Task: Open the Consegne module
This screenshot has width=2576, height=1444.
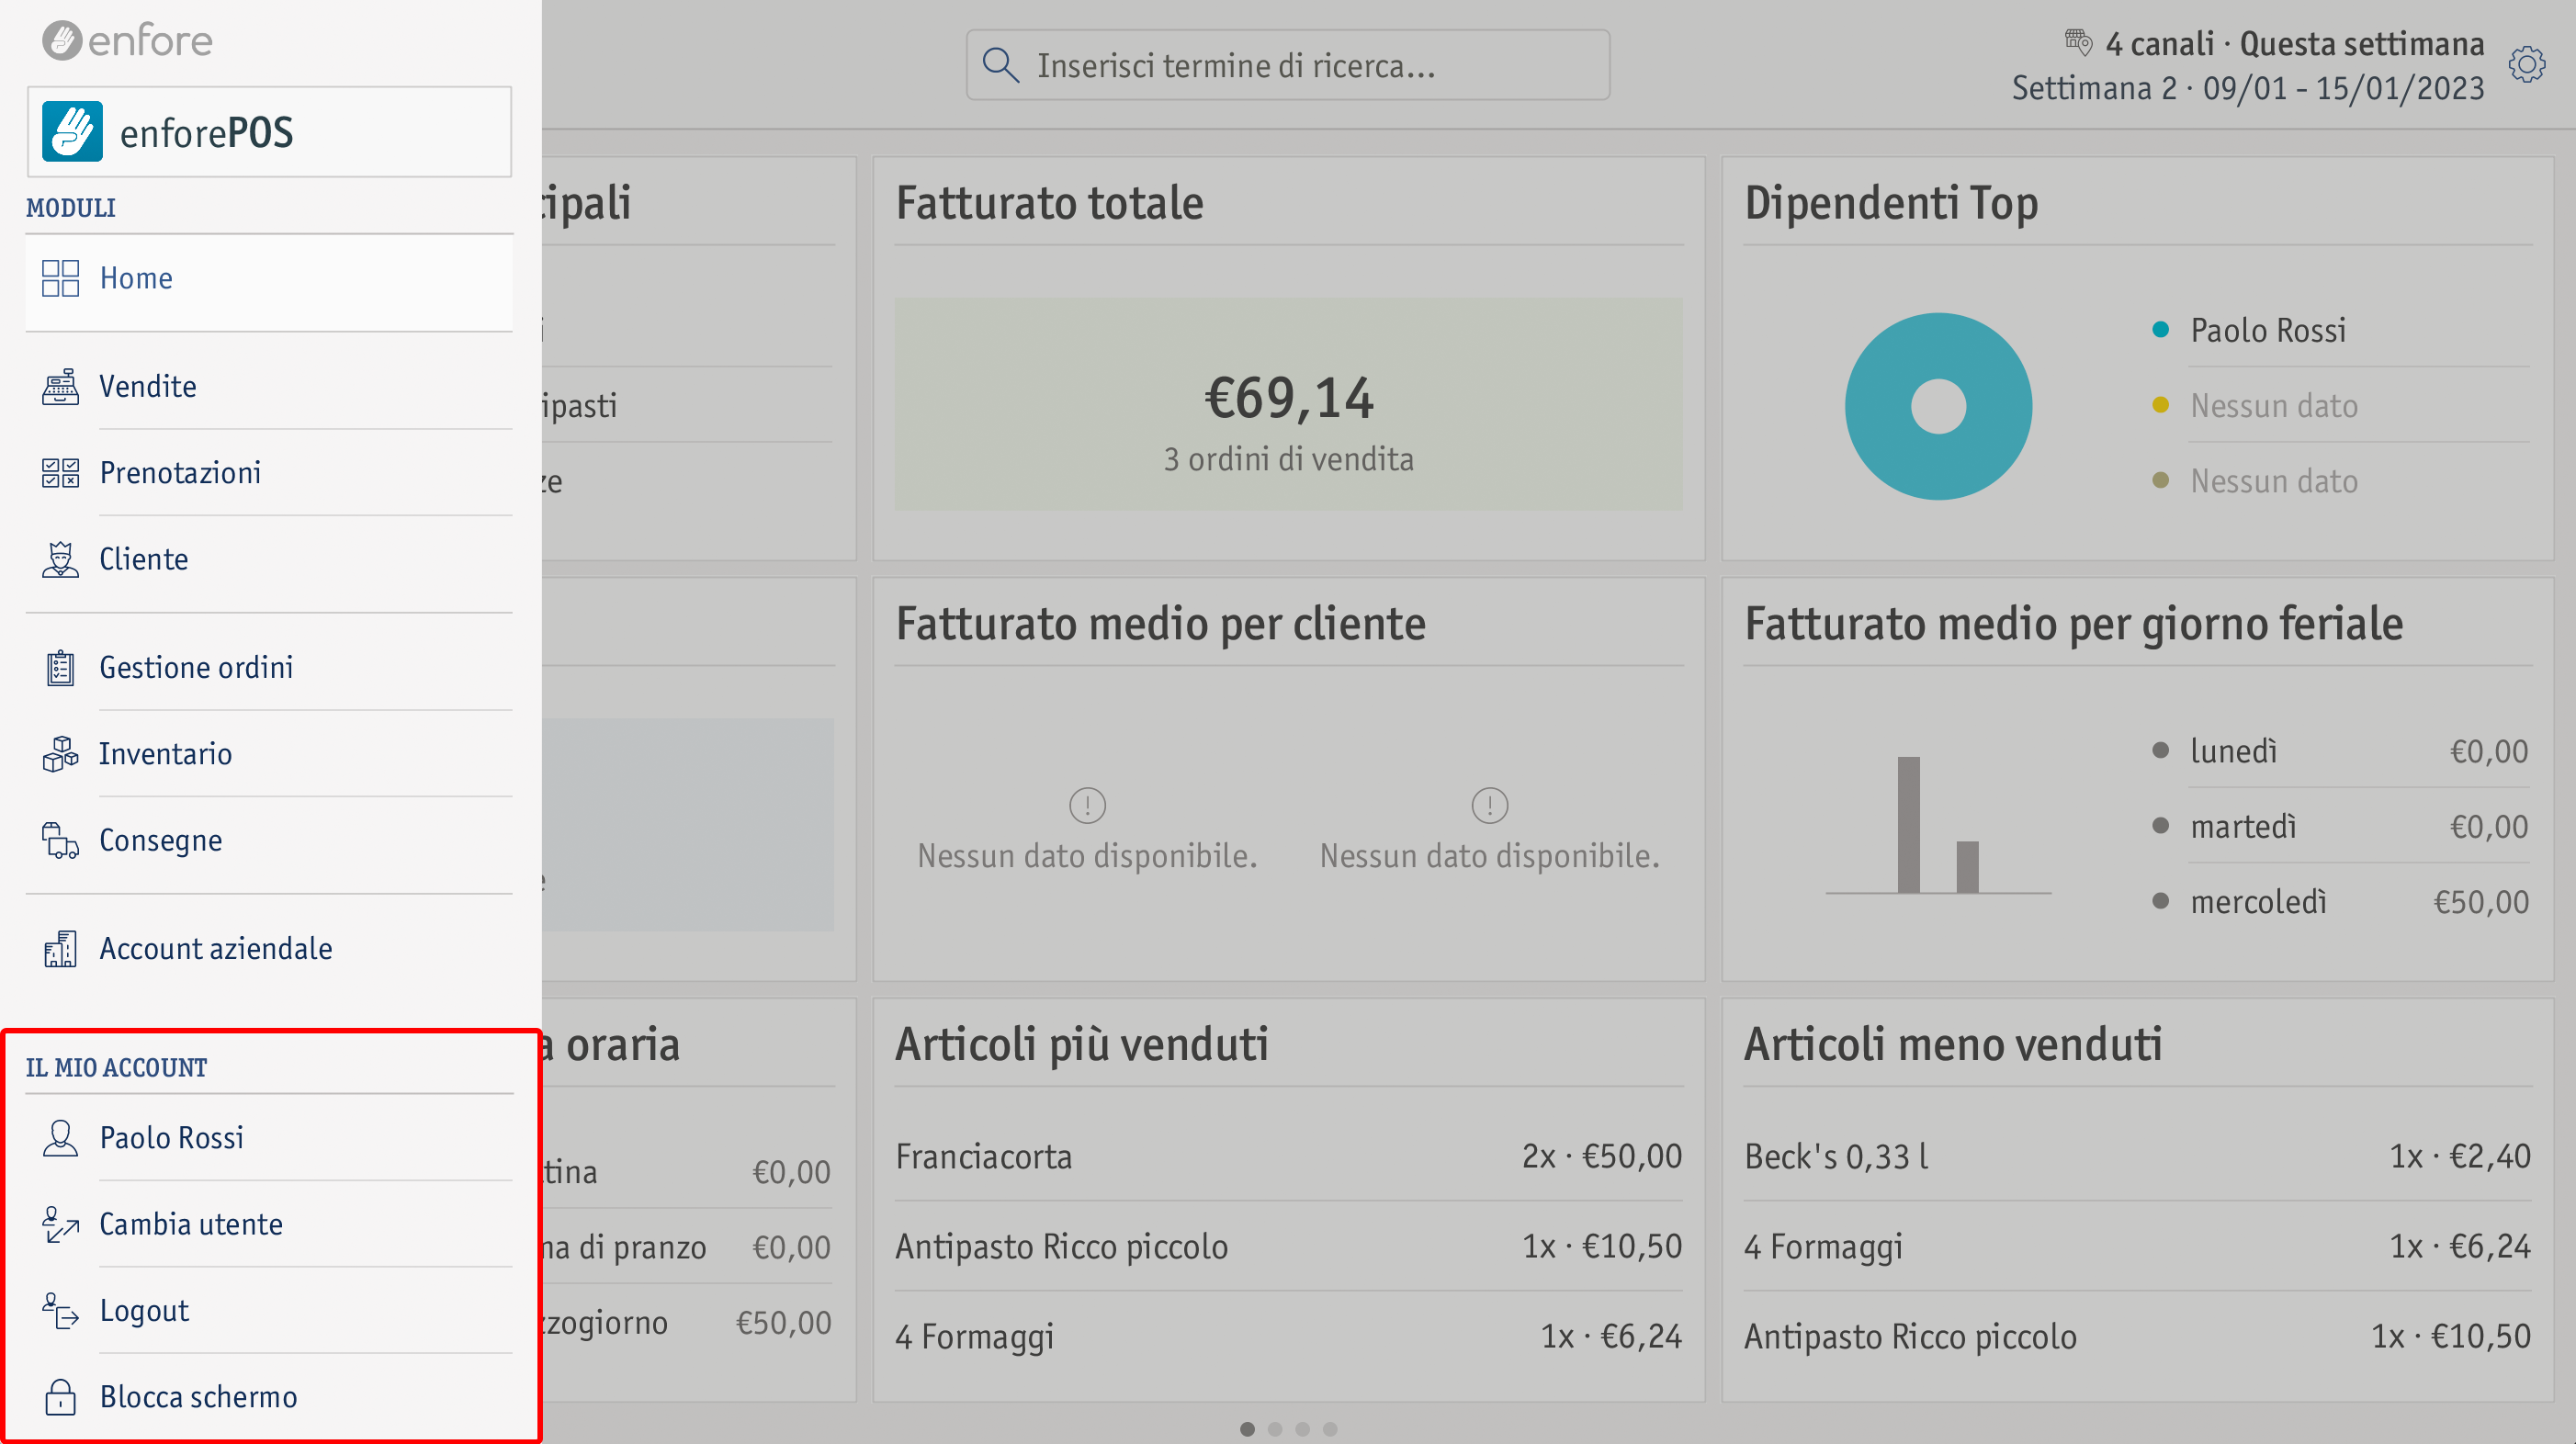Action: (269, 841)
